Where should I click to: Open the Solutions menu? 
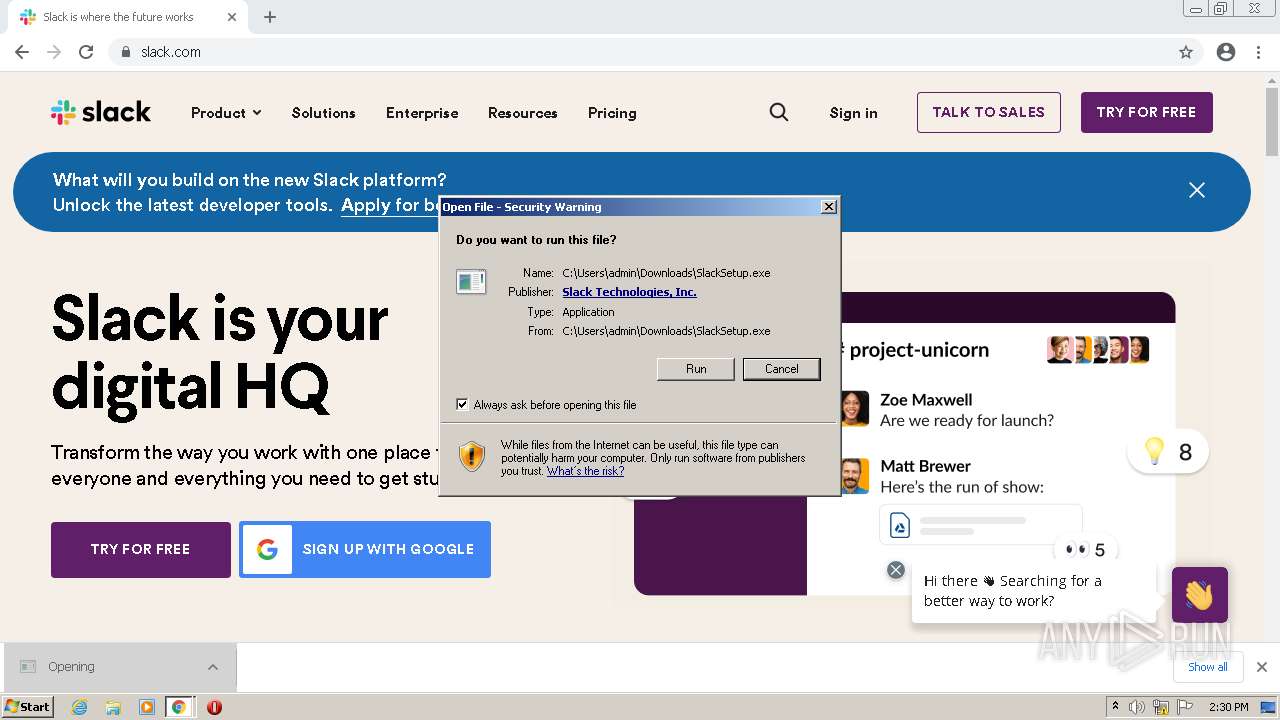pyautogui.click(x=323, y=113)
